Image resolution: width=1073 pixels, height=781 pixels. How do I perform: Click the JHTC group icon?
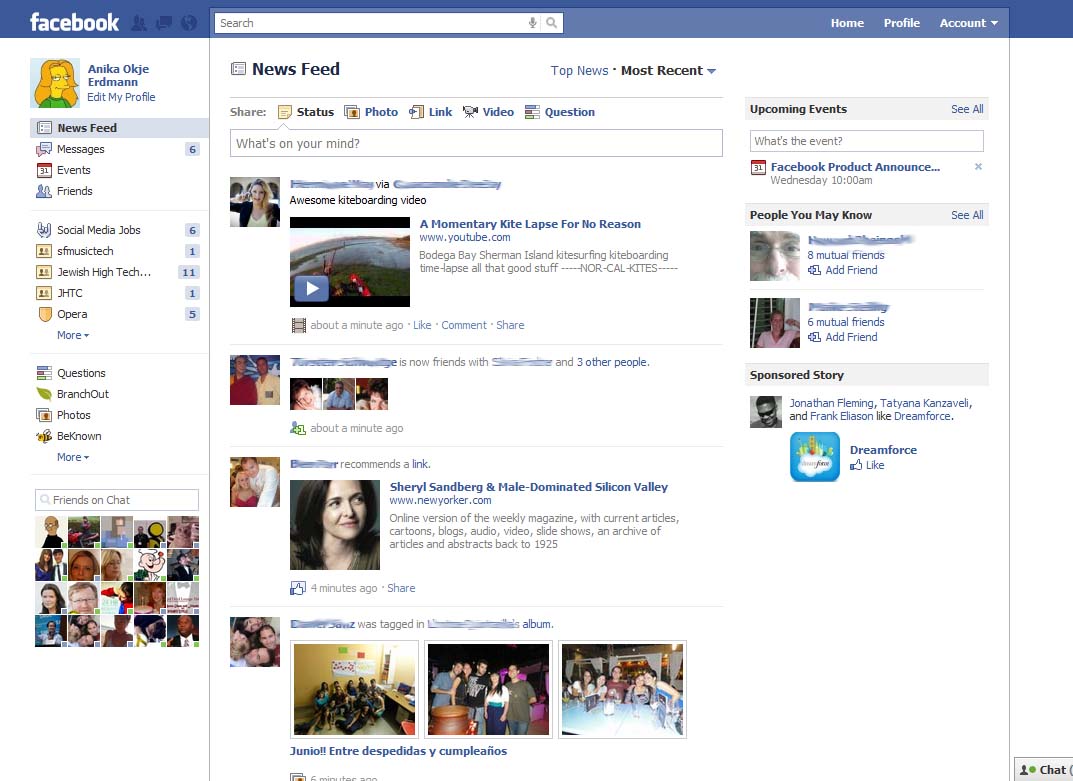point(44,294)
